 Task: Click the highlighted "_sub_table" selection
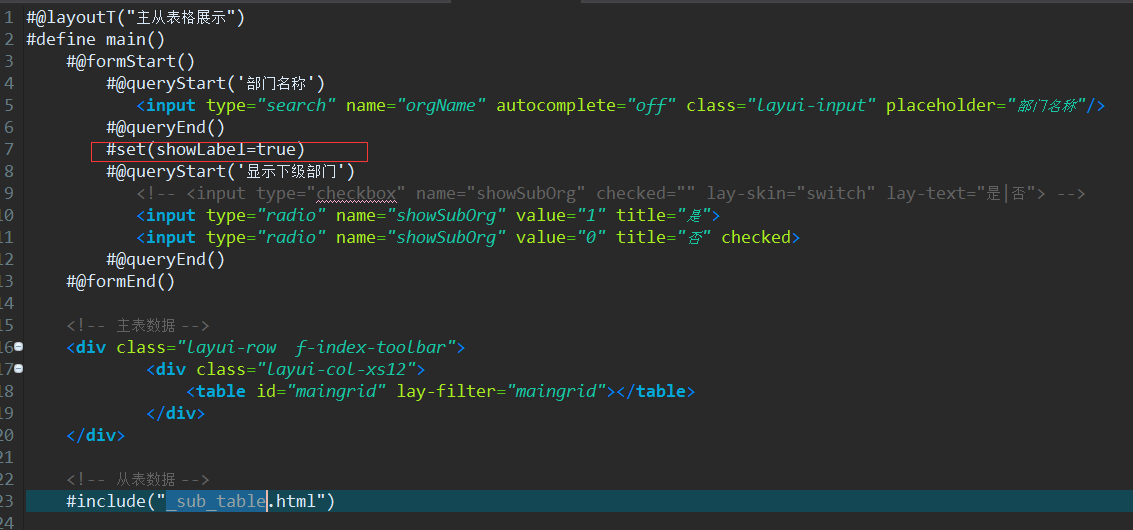[x=217, y=501]
